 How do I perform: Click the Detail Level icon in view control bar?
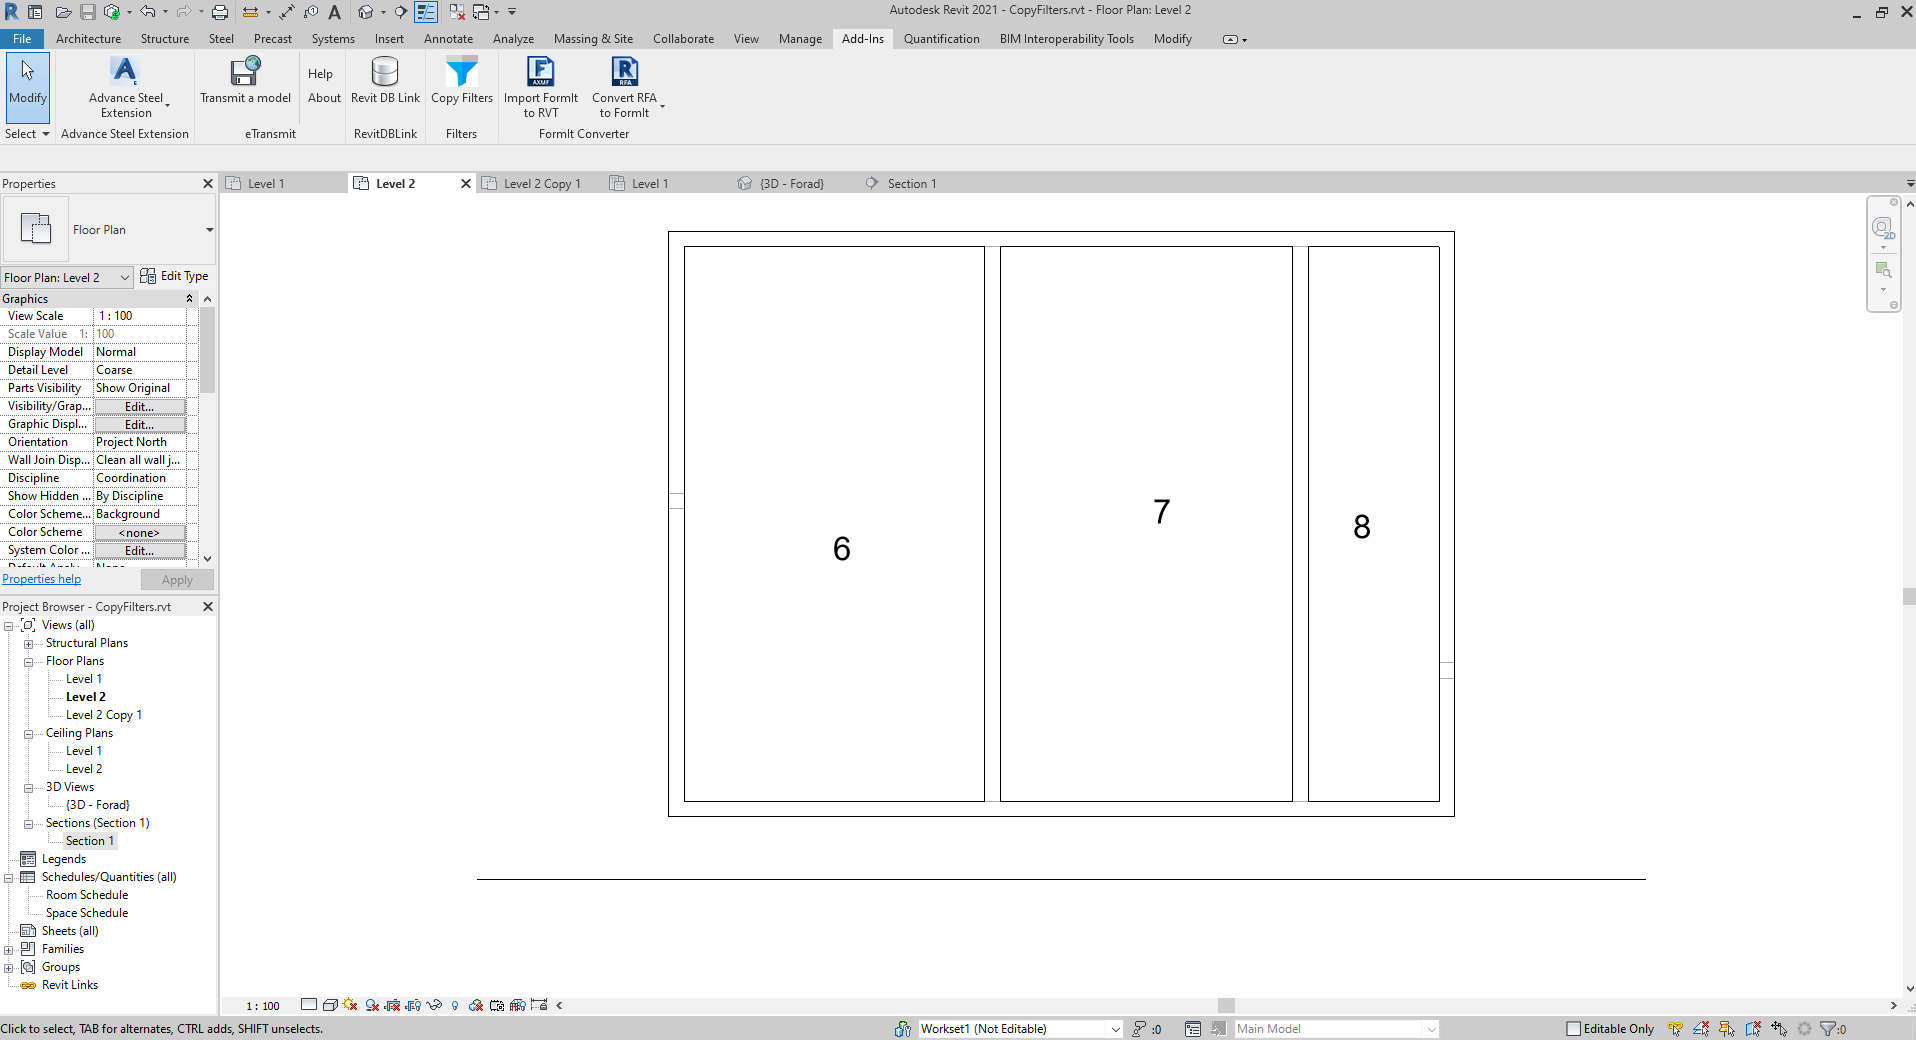click(309, 1005)
